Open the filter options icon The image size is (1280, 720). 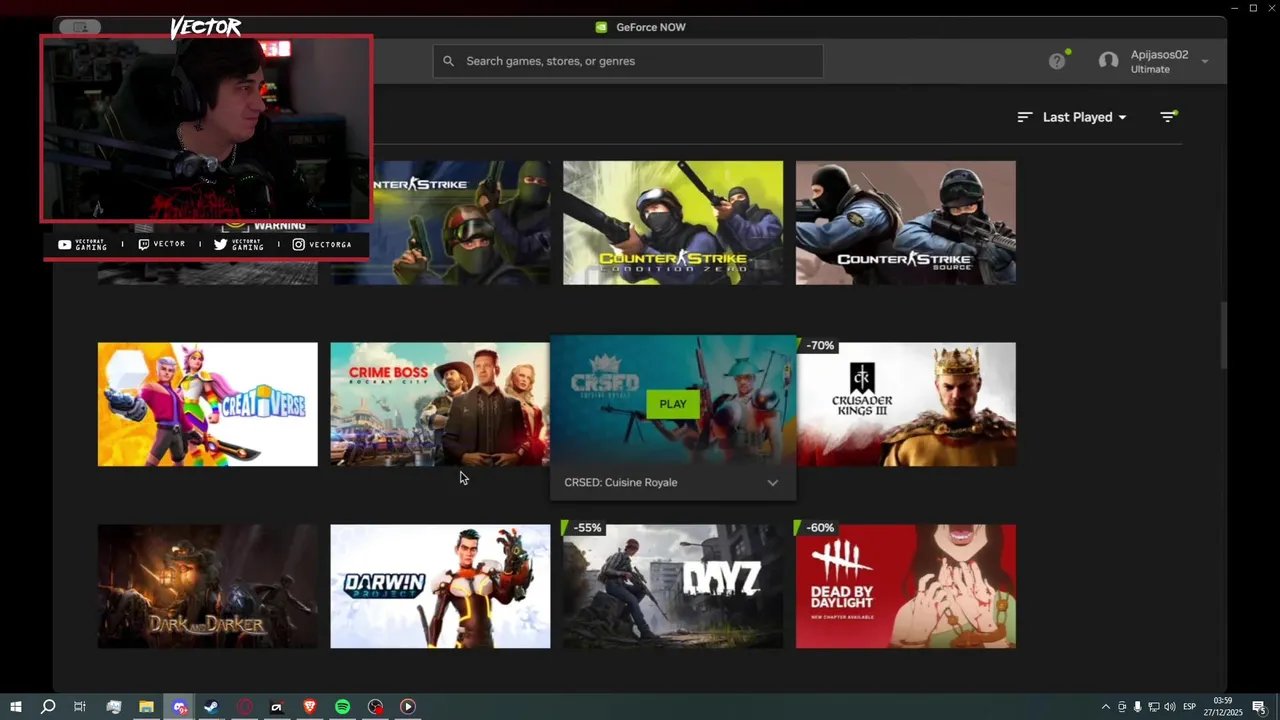(1168, 117)
